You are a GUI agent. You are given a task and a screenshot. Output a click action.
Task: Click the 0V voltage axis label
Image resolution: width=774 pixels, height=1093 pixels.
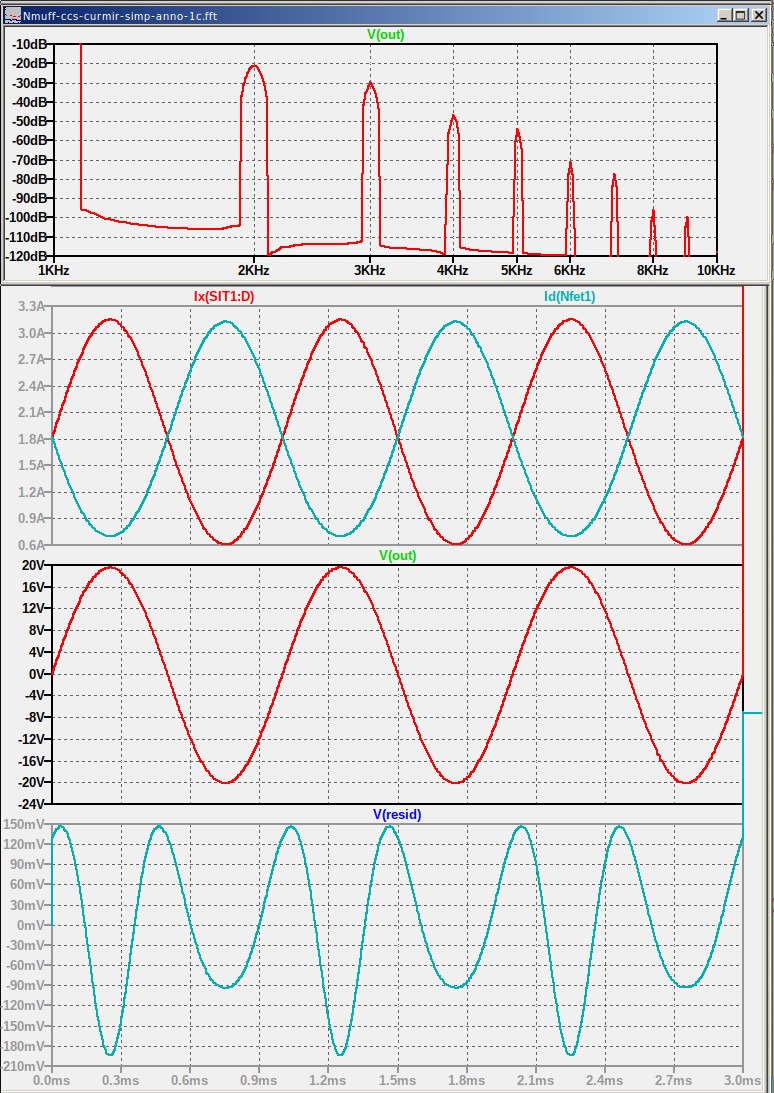pos(38,673)
